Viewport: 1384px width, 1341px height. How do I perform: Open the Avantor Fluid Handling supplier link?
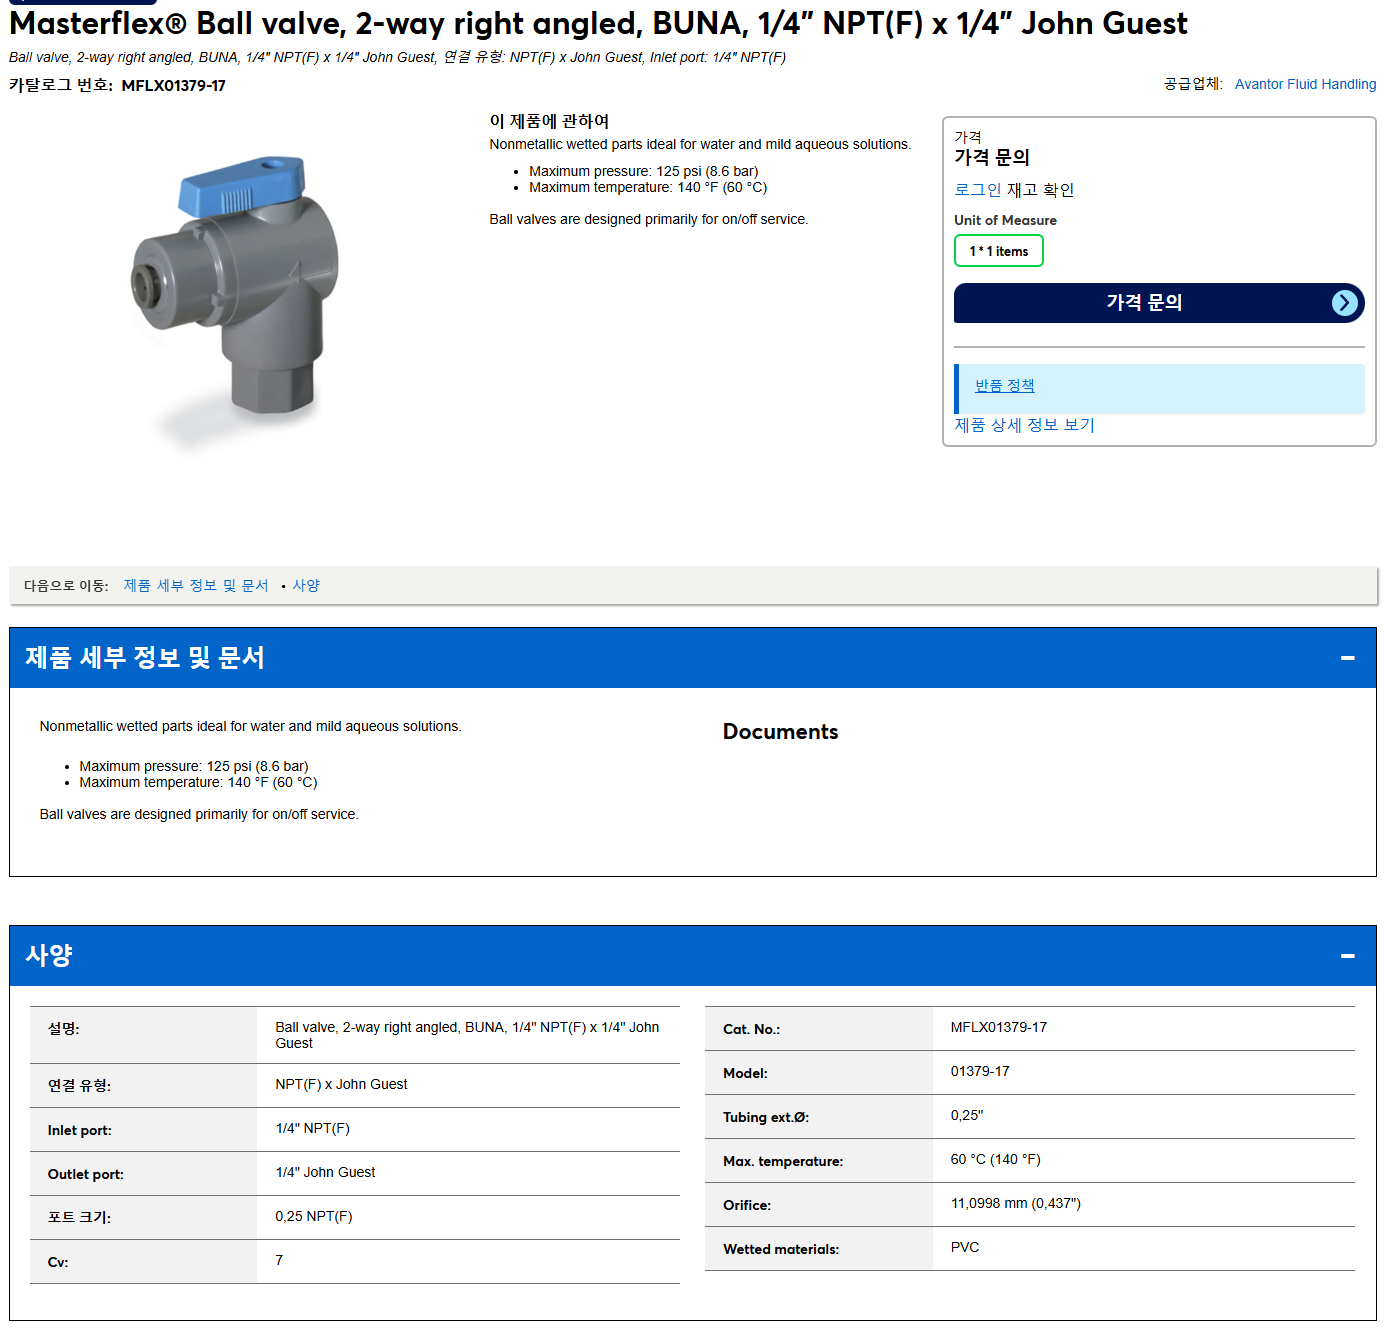pos(1305,84)
